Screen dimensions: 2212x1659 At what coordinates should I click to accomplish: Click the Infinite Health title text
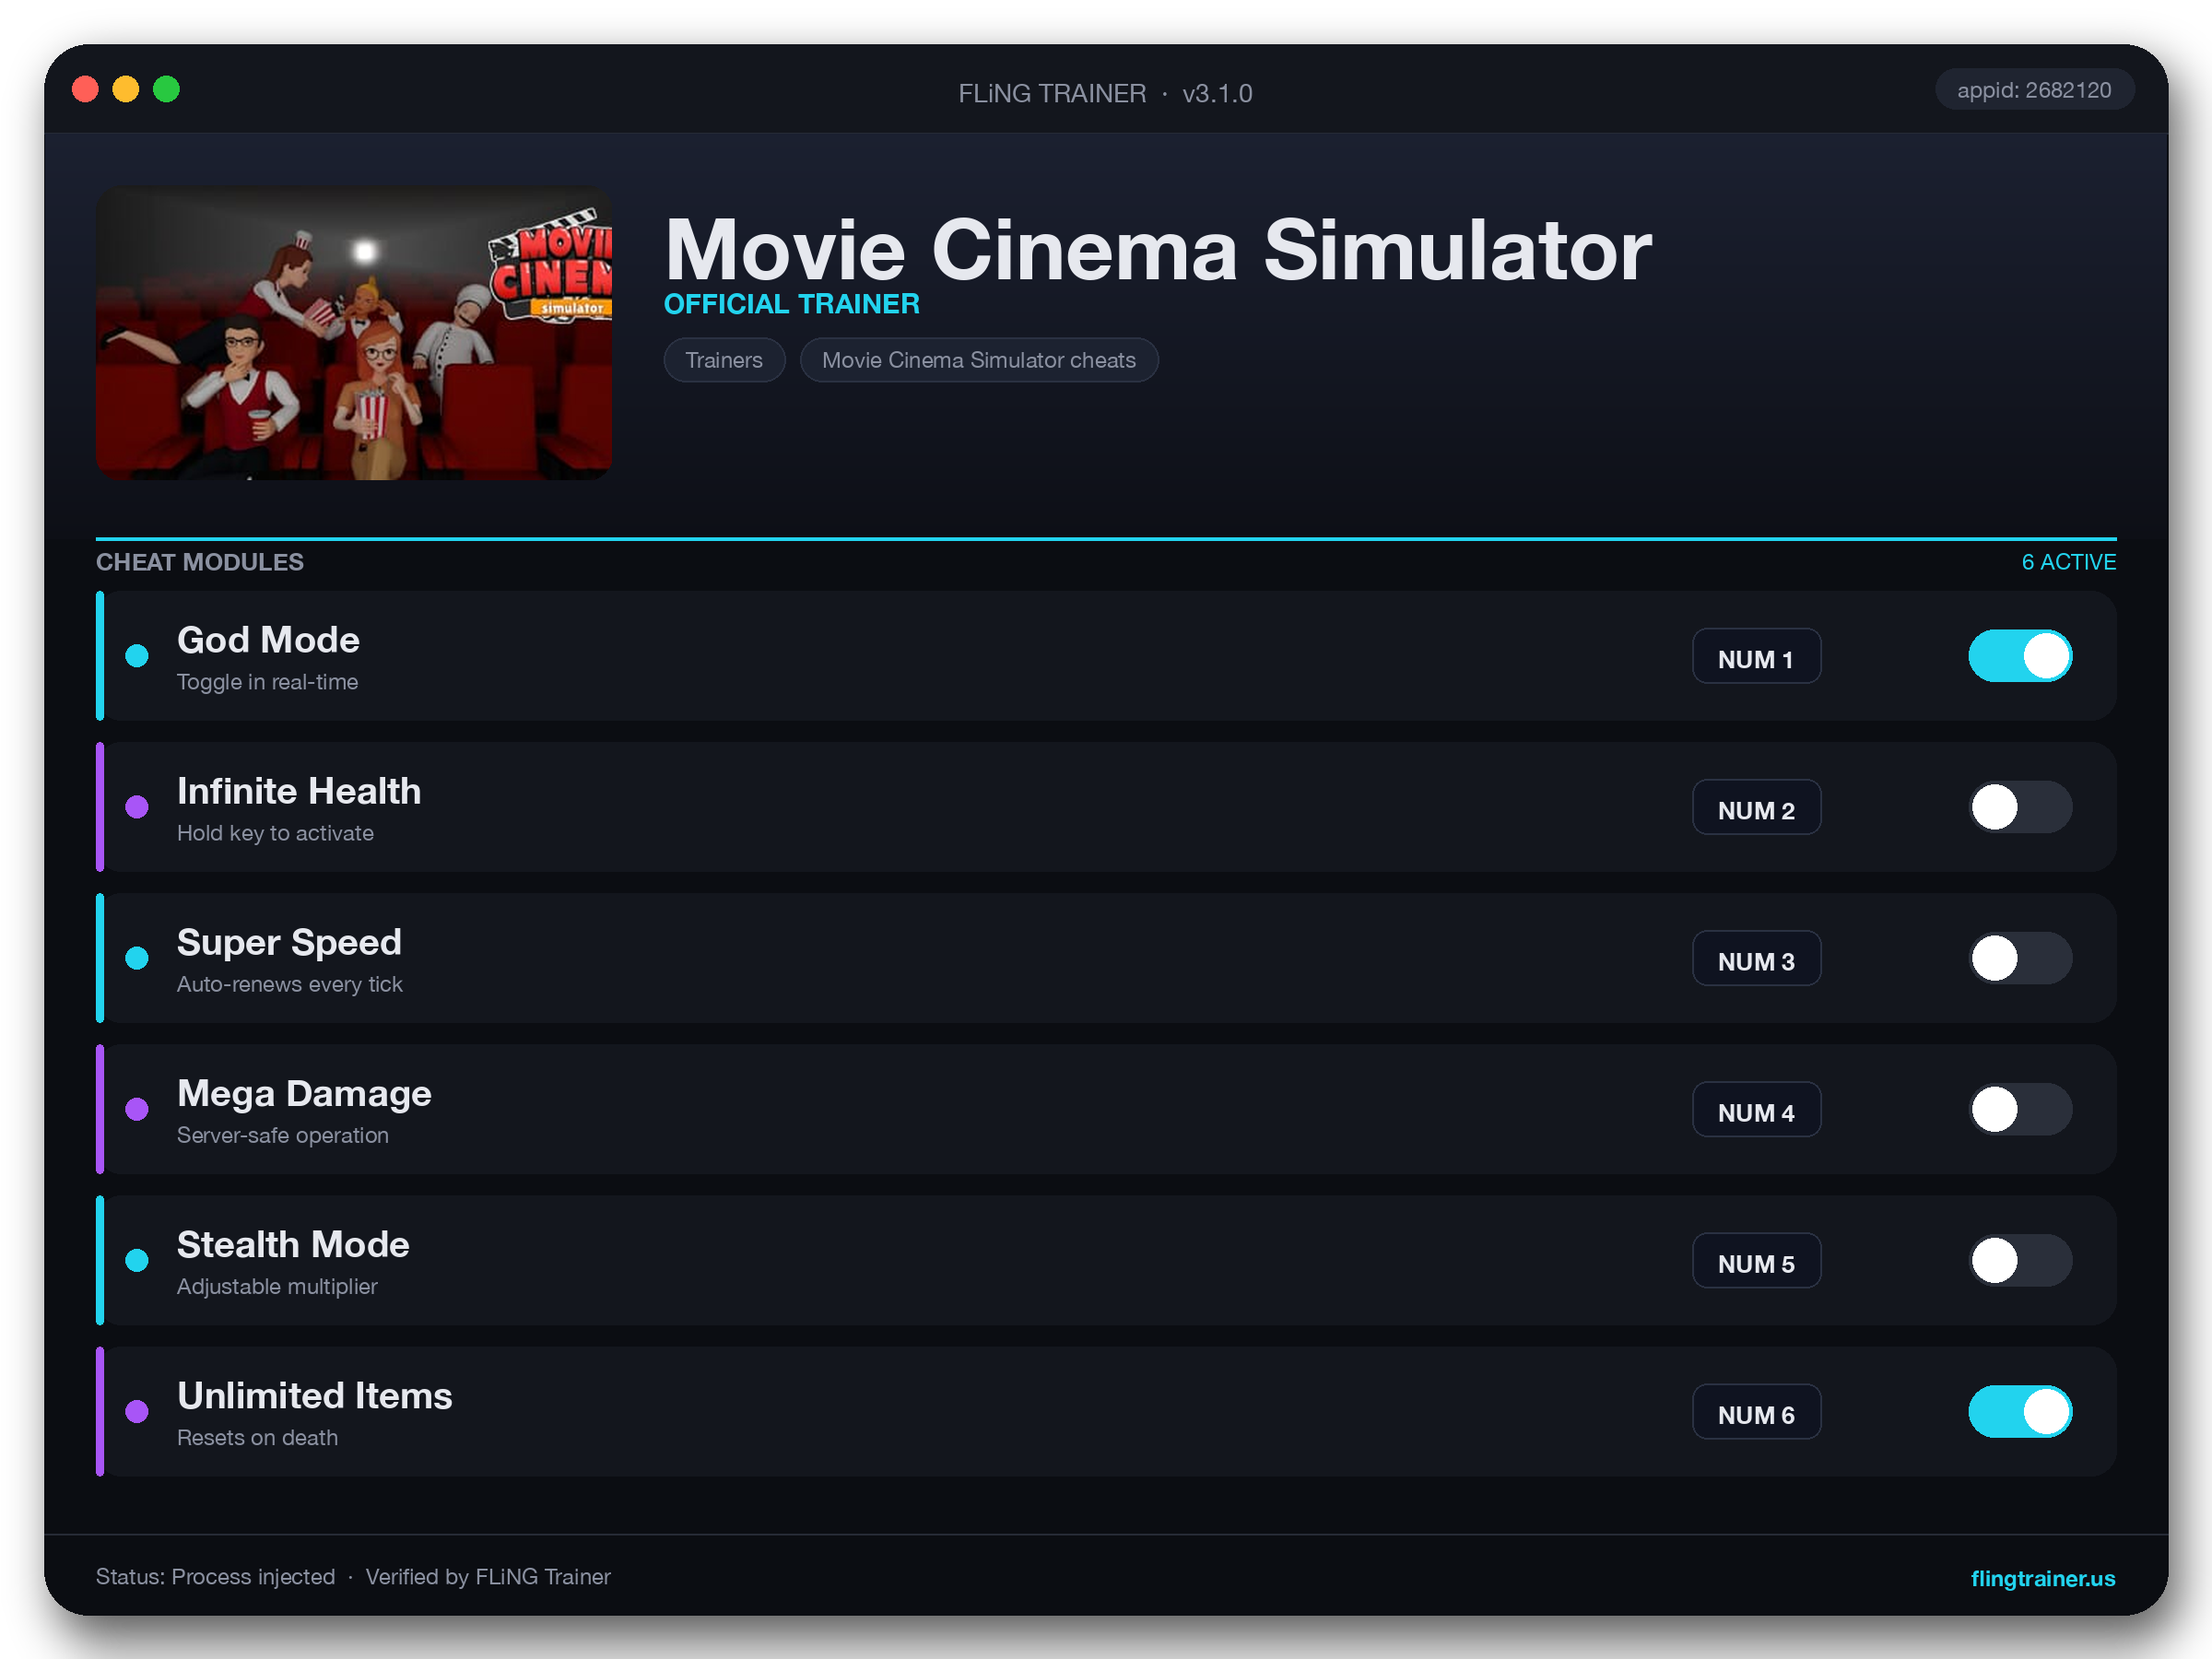tap(299, 791)
